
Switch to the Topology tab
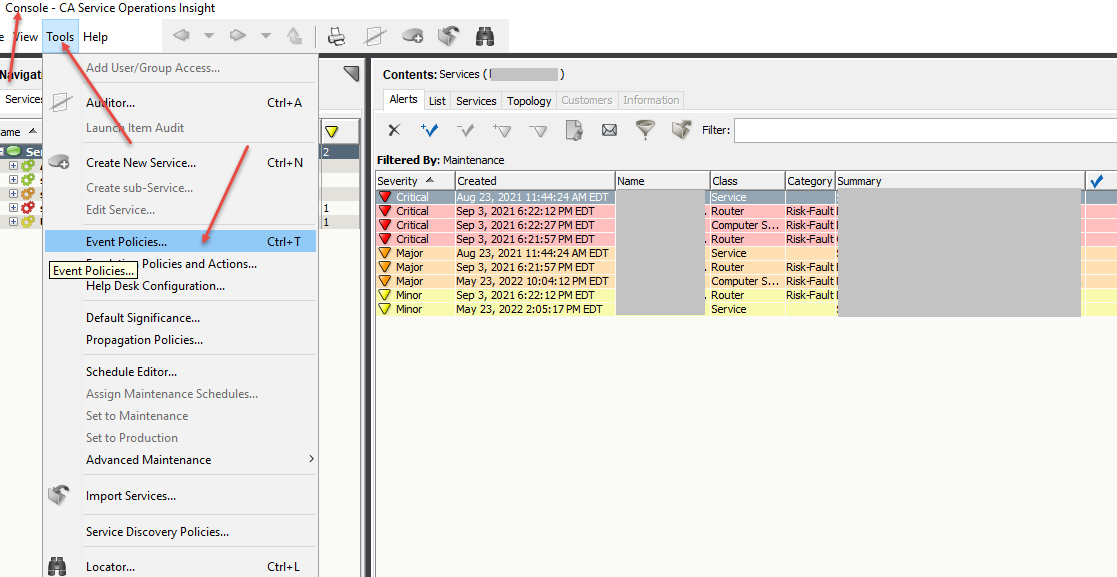tap(529, 101)
